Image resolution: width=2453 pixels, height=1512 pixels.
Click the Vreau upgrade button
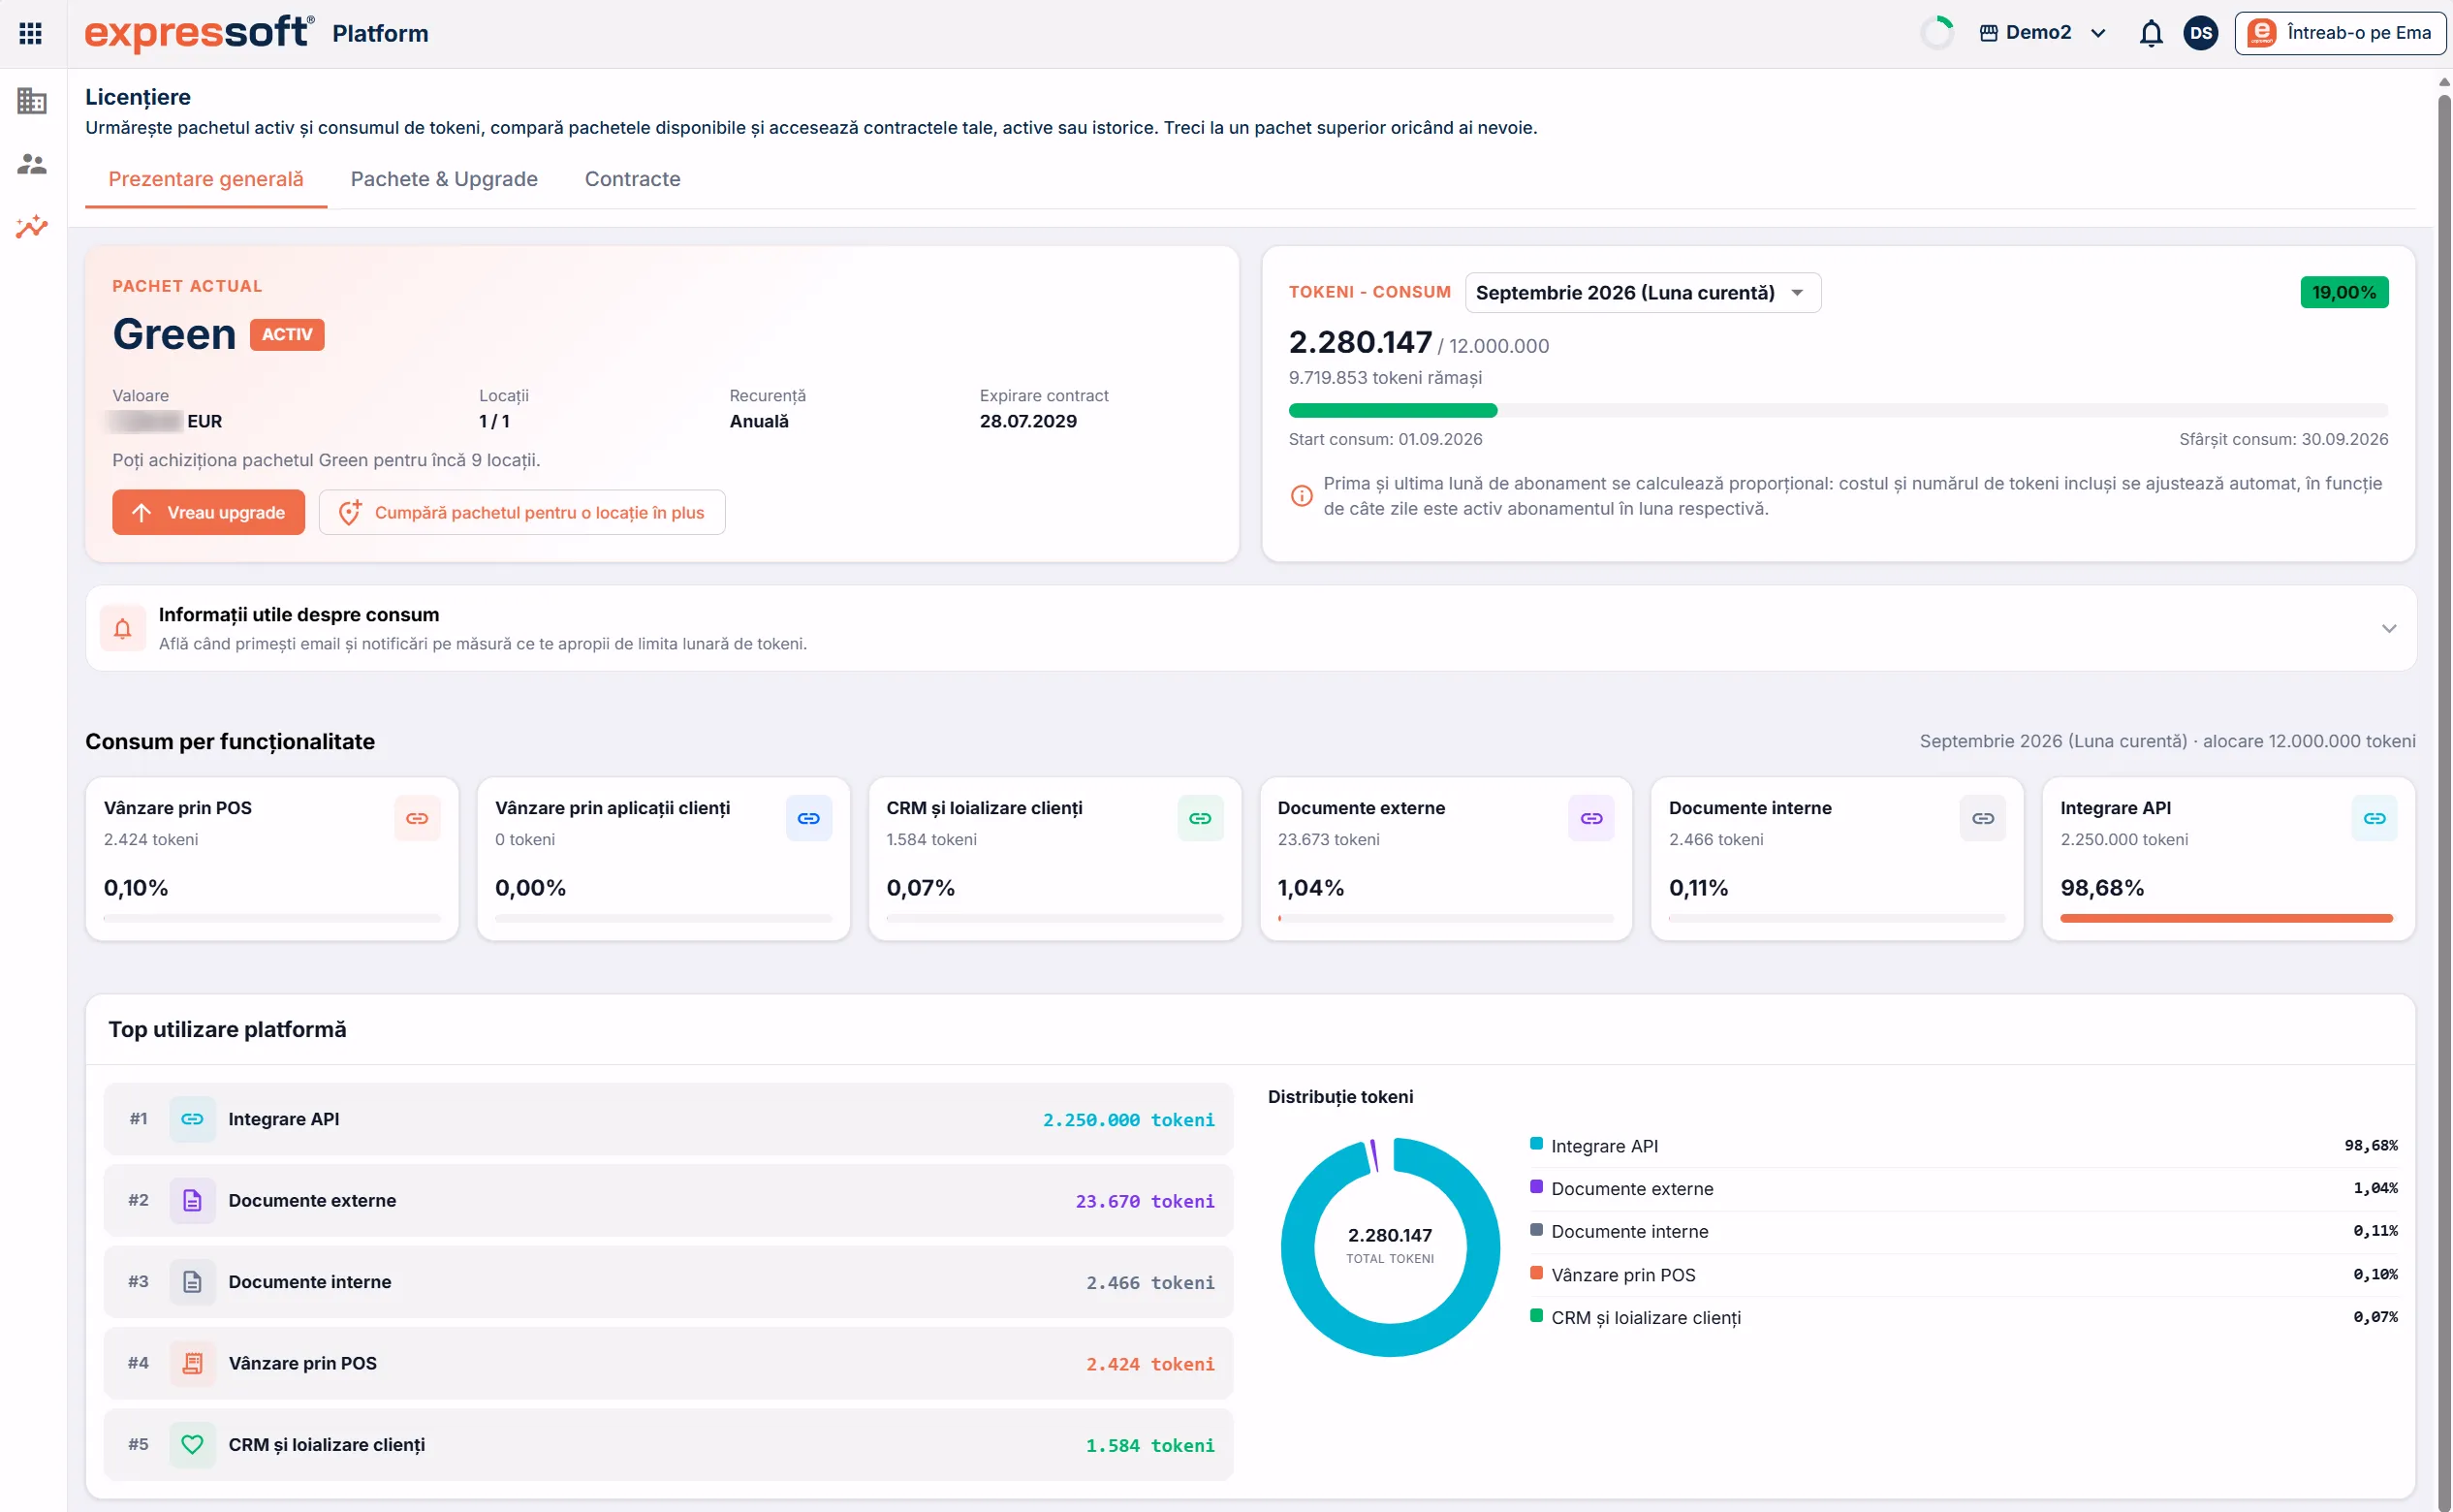point(208,512)
